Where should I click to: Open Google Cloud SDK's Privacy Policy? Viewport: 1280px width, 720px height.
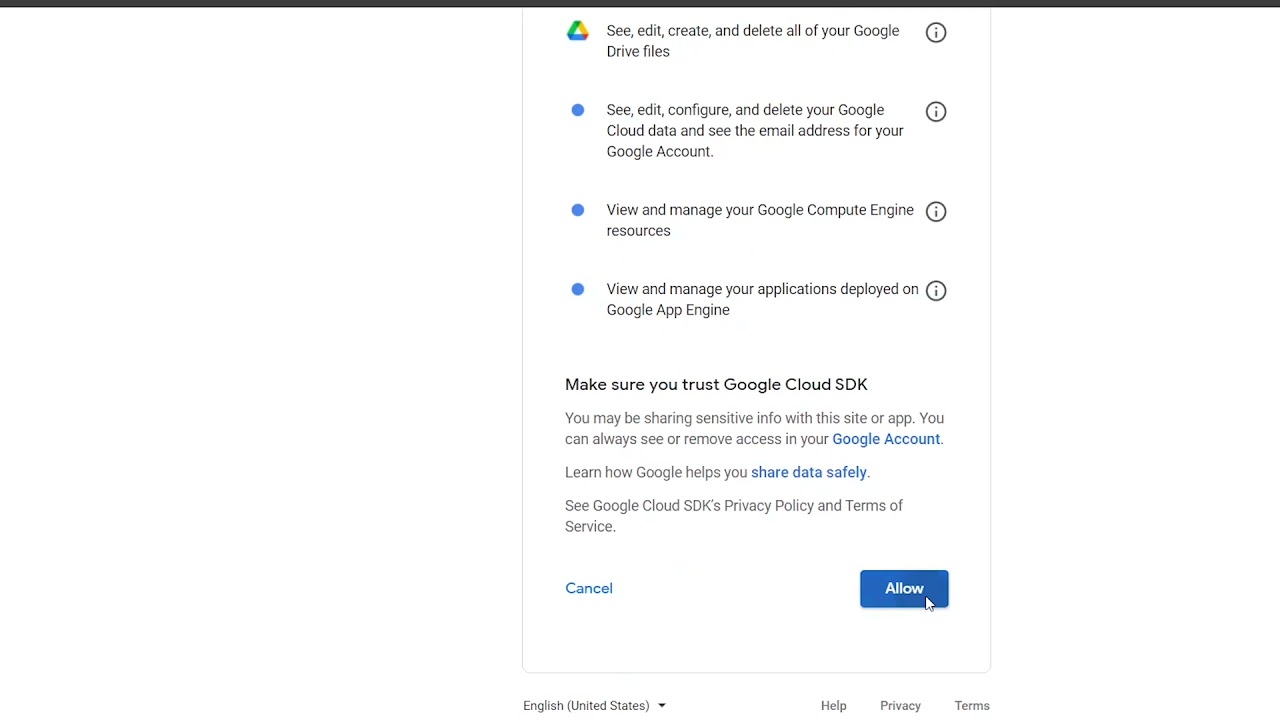pos(768,506)
